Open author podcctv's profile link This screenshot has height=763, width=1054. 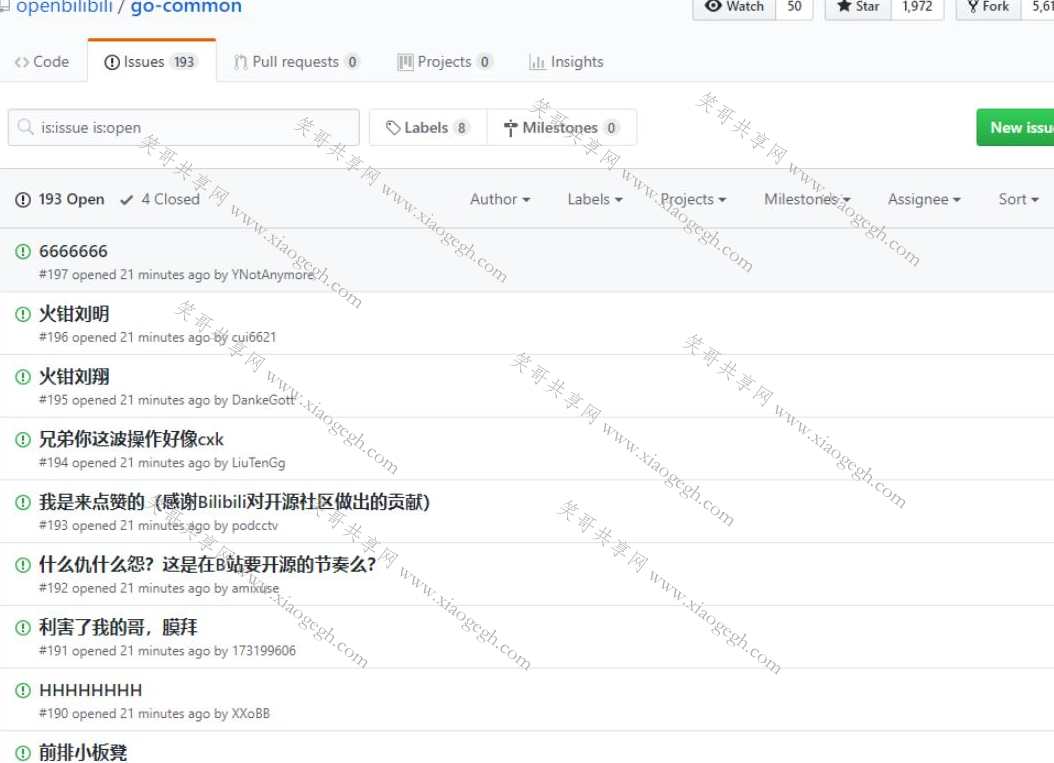pyautogui.click(x=255, y=526)
